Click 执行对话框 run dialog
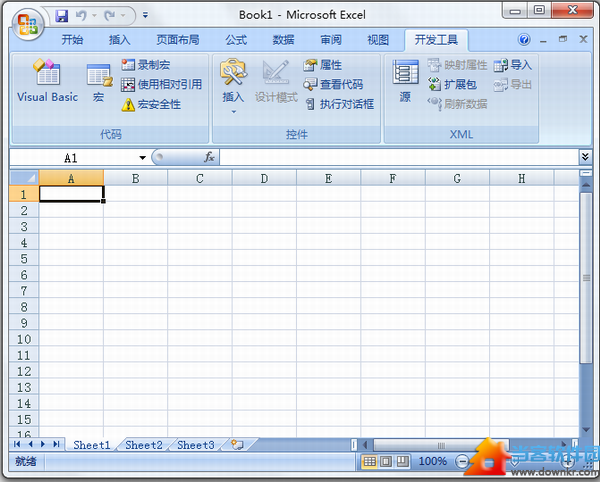 (x=339, y=104)
